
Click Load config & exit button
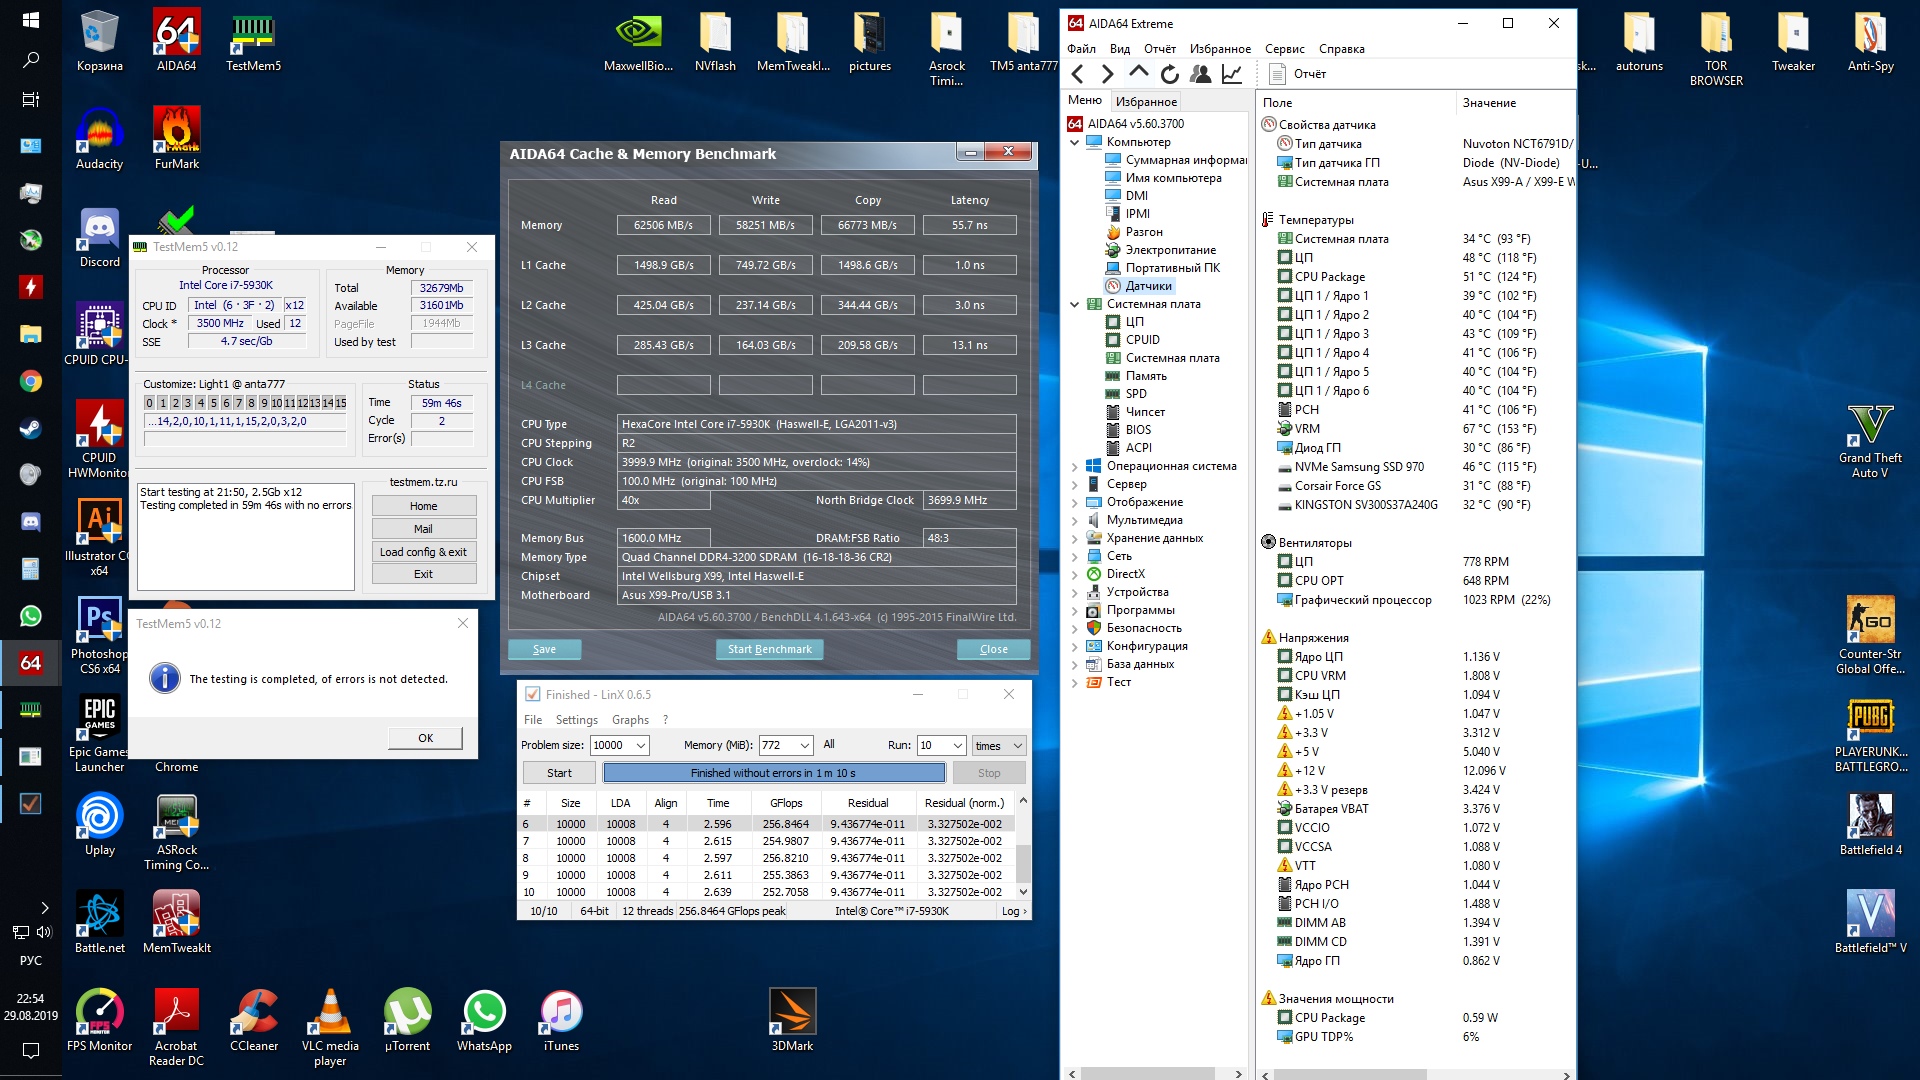(423, 552)
